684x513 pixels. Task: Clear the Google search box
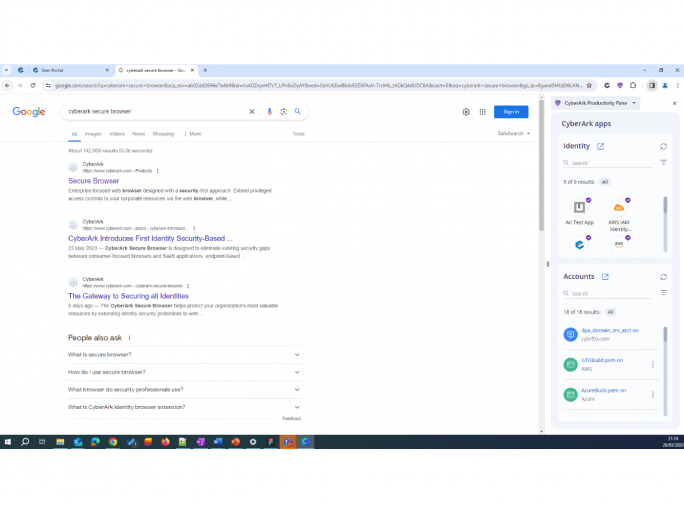pos(252,112)
